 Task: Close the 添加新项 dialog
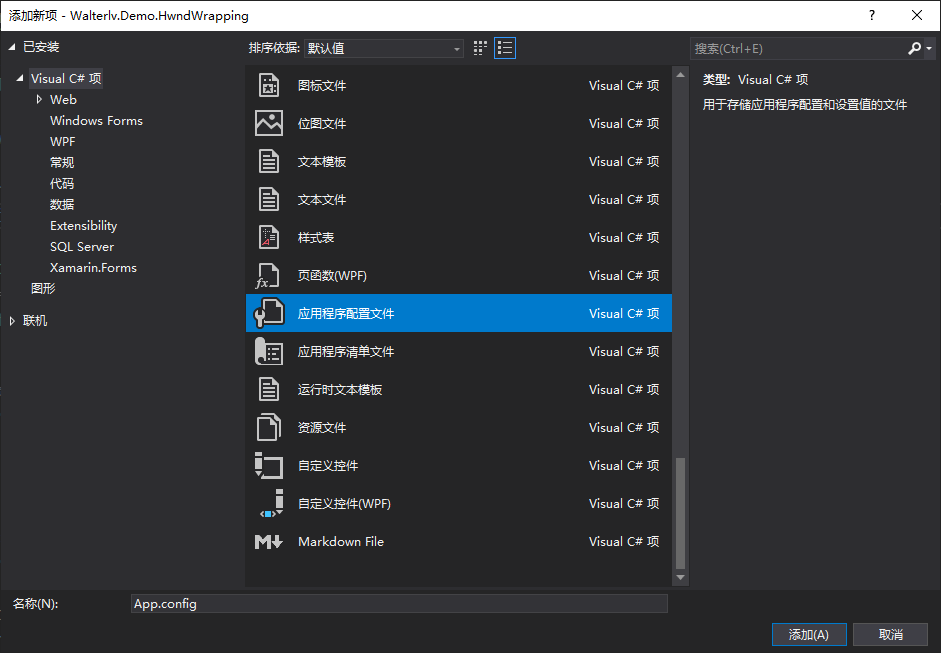click(916, 15)
